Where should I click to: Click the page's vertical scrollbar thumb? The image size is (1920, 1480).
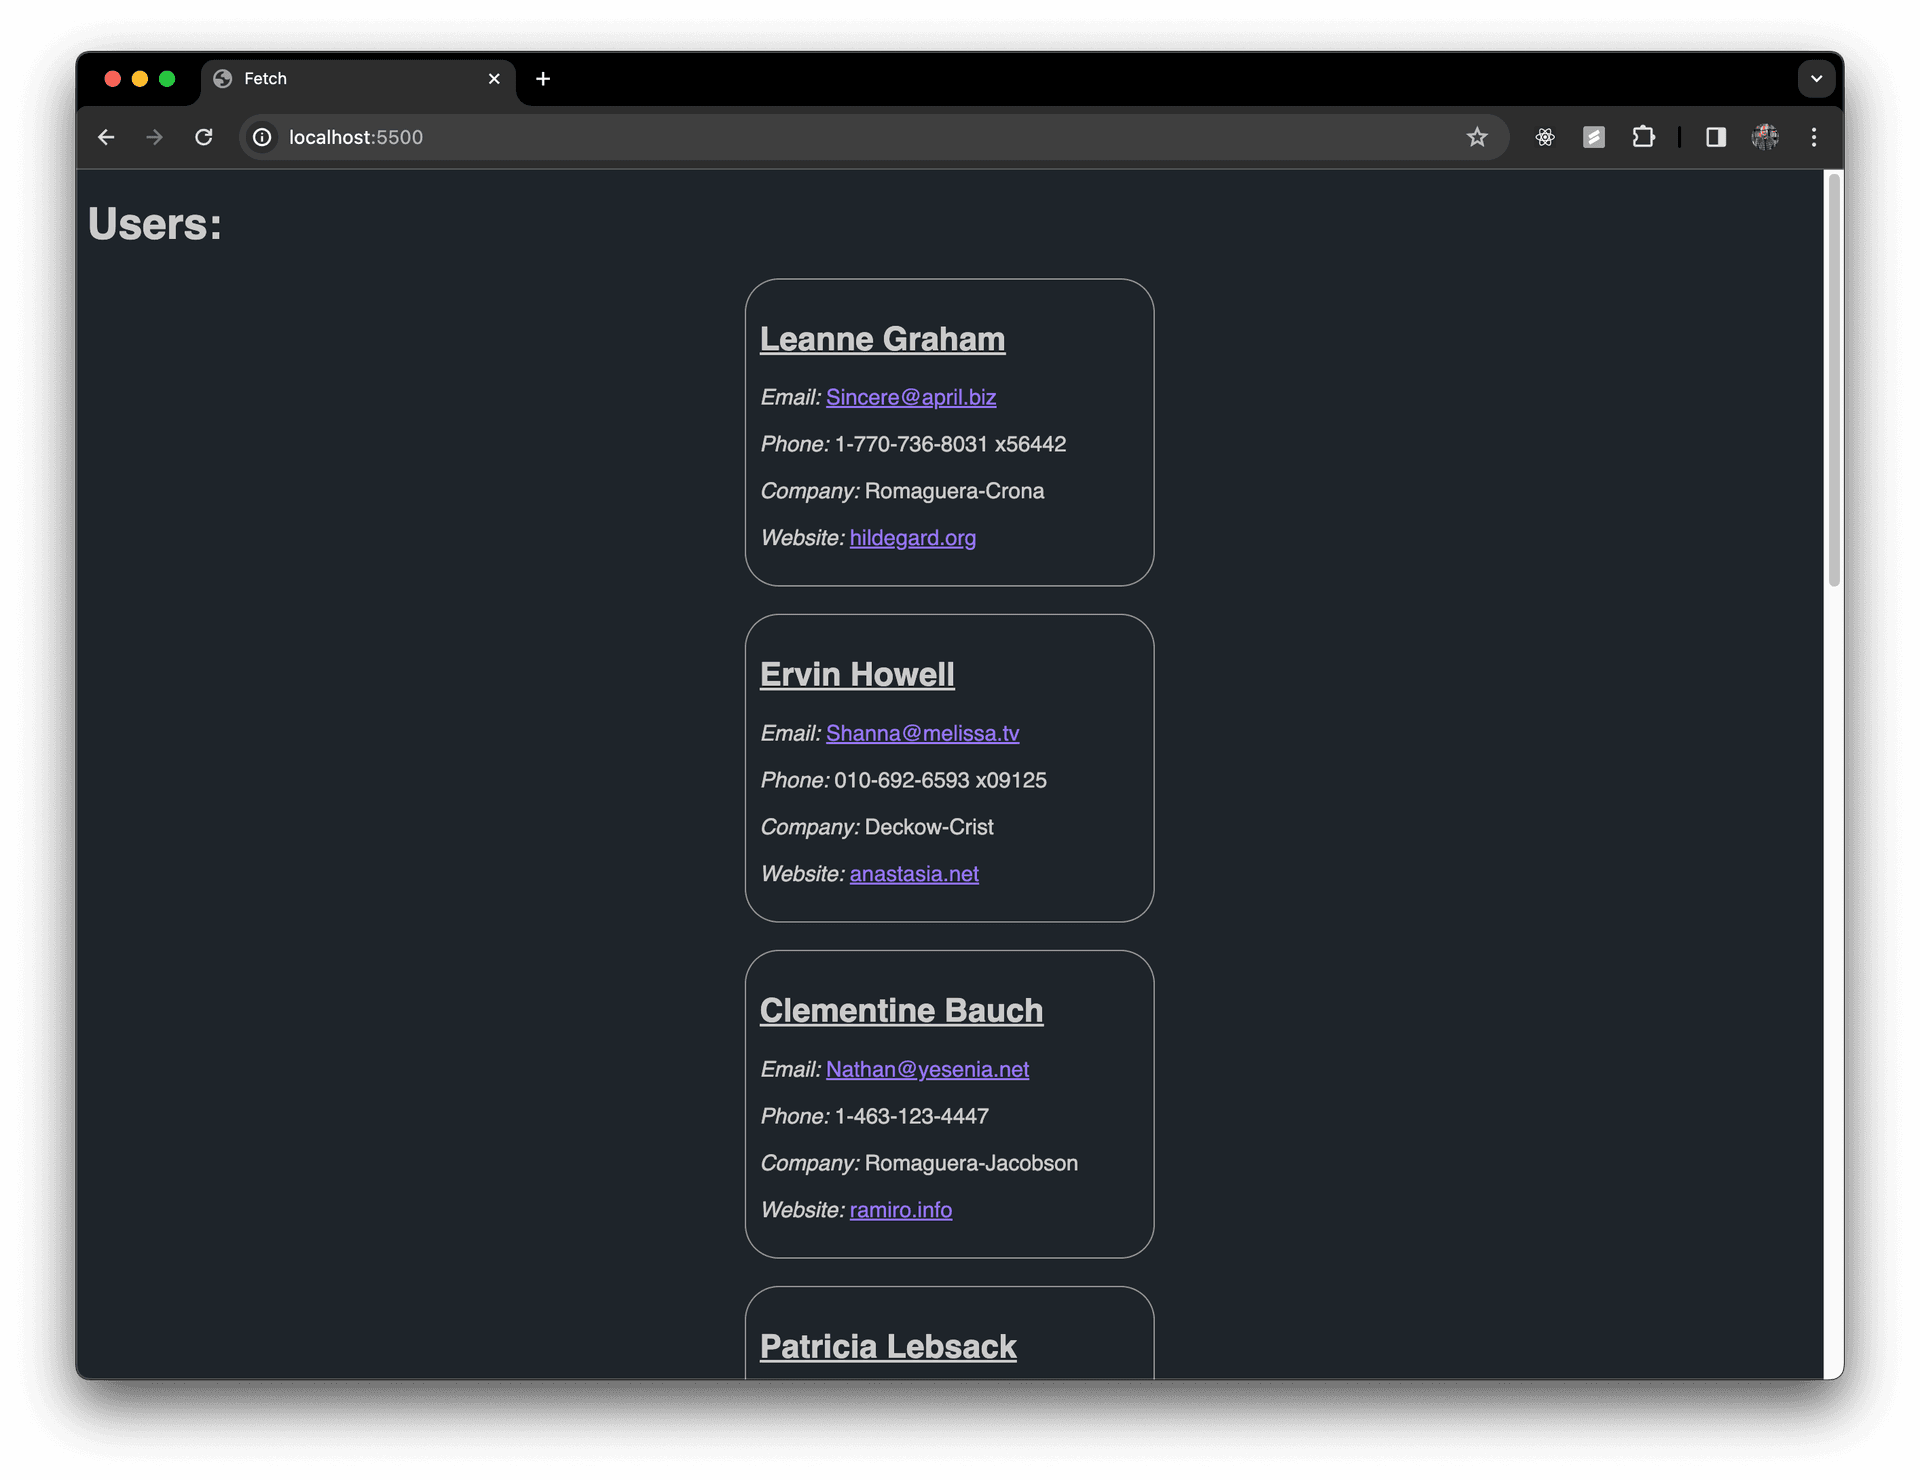pyautogui.click(x=1833, y=380)
